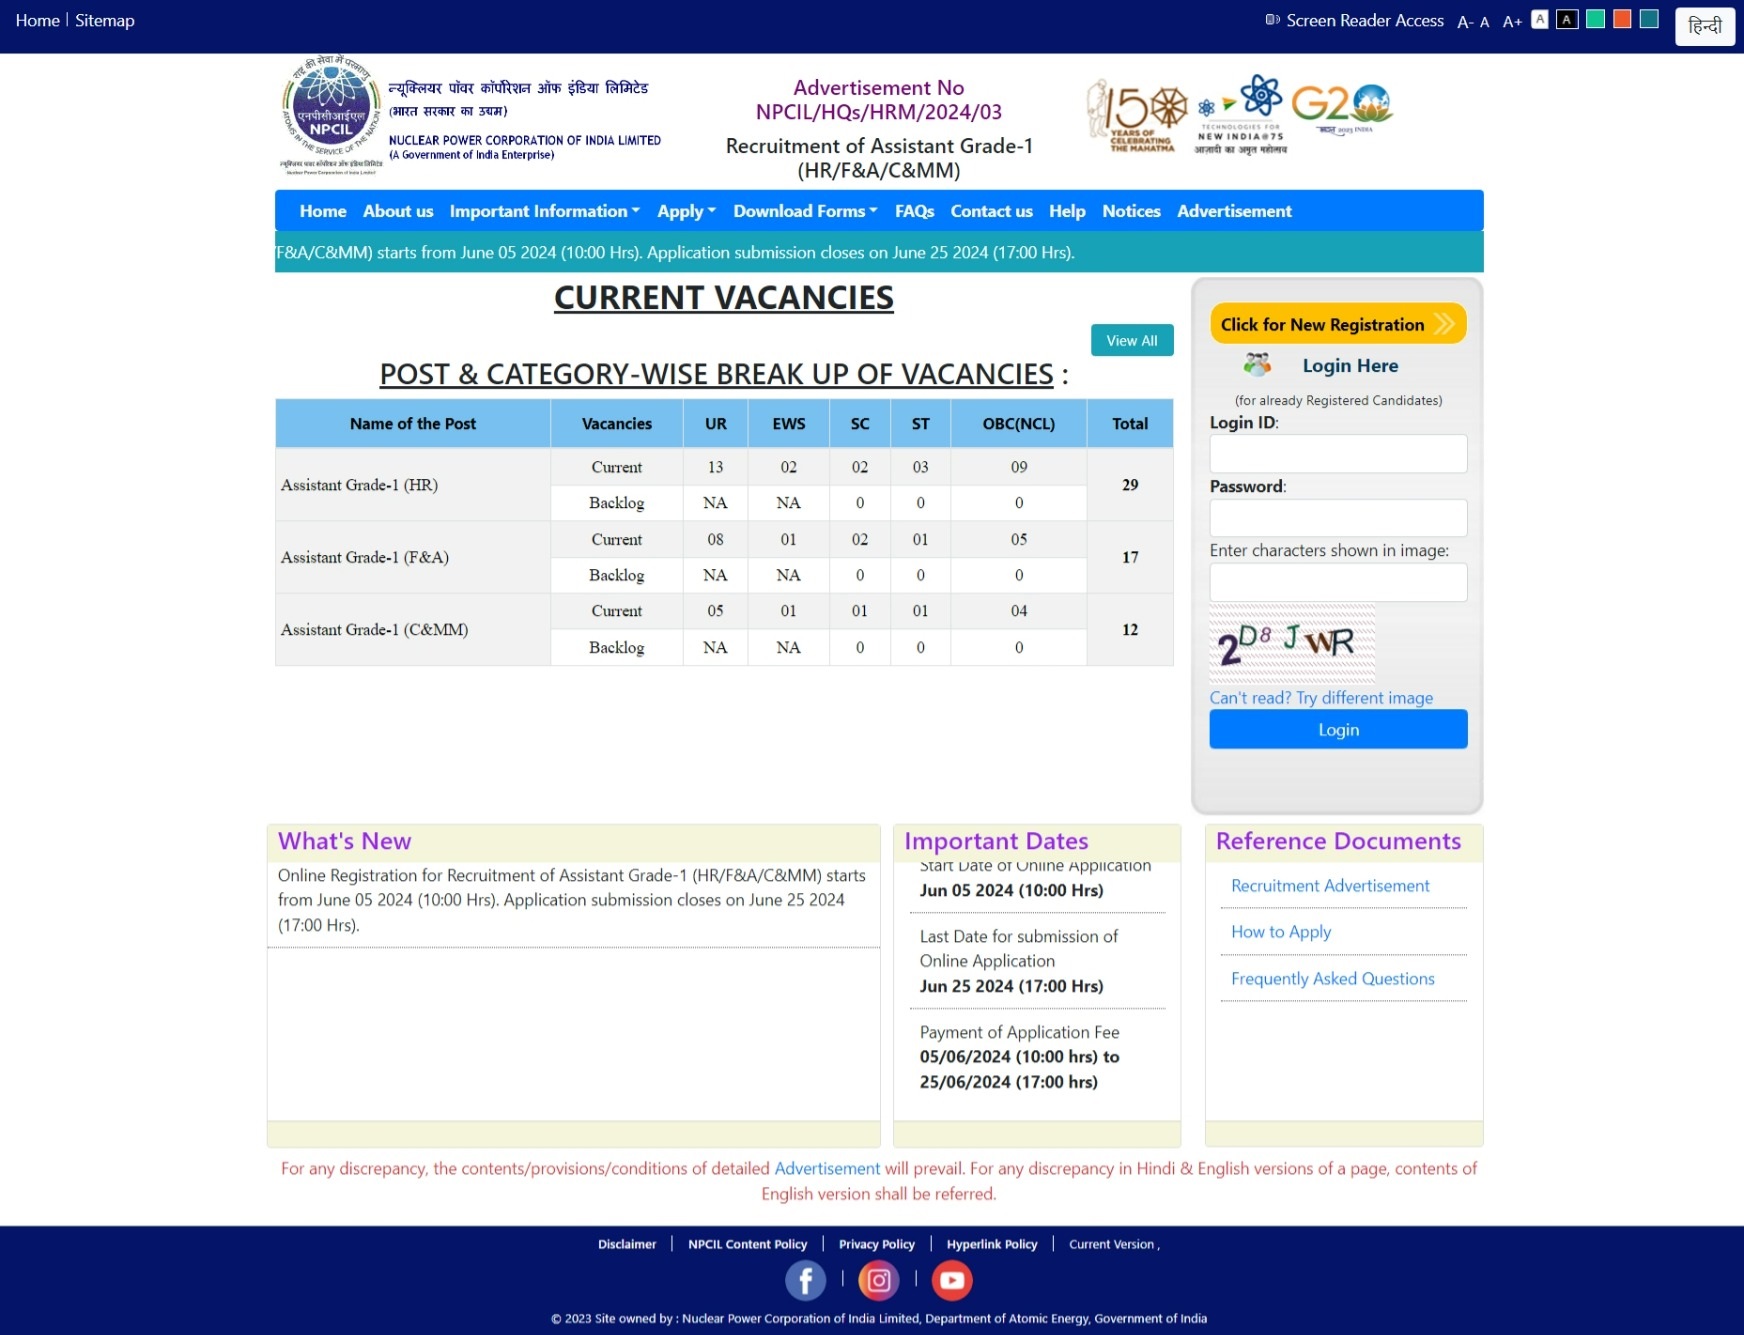
Task: Open Notices menu item
Action: pyautogui.click(x=1131, y=211)
